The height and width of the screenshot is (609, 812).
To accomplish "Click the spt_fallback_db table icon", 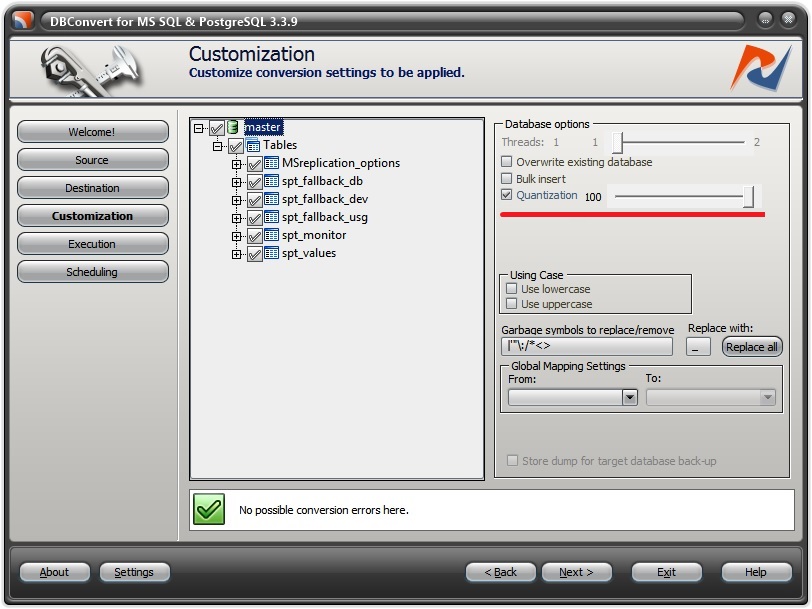I will tap(271, 181).
